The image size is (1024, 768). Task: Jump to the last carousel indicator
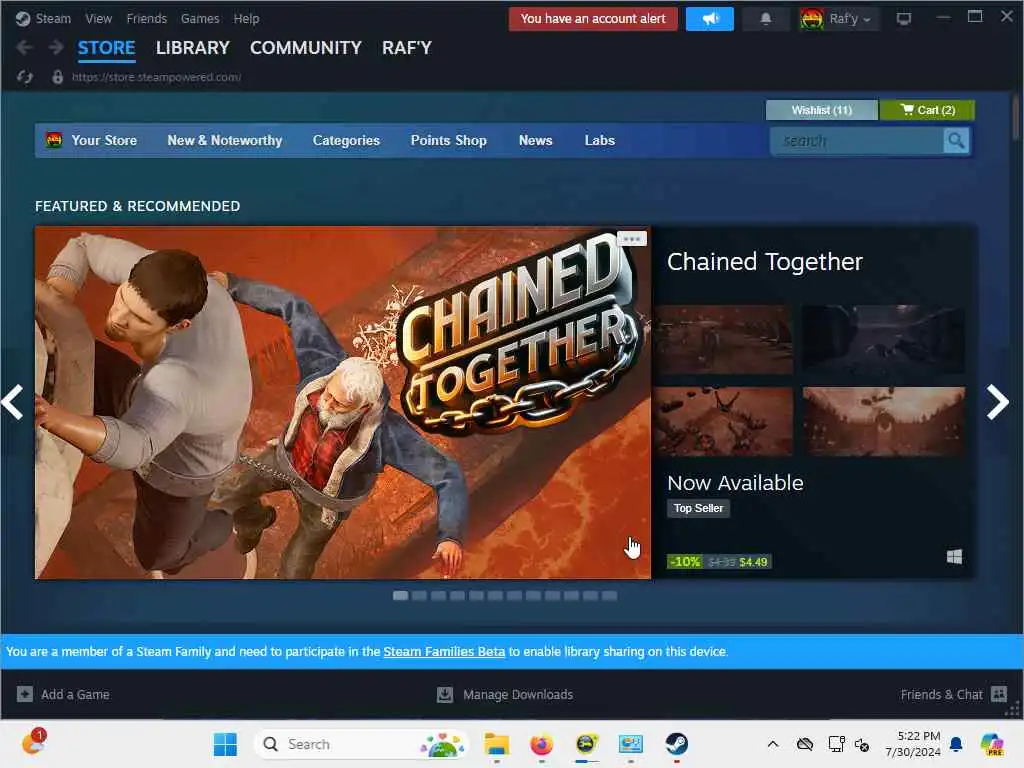tap(609, 596)
